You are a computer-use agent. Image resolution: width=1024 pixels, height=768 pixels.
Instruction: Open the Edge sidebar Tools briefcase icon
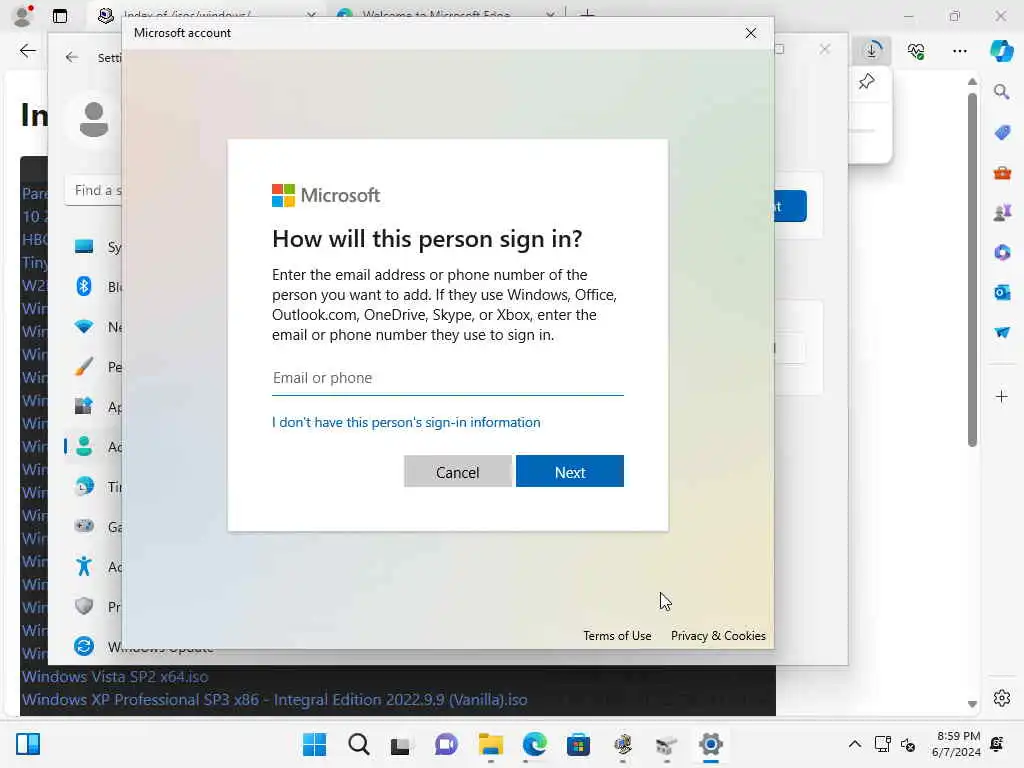[x=1002, y=173]
